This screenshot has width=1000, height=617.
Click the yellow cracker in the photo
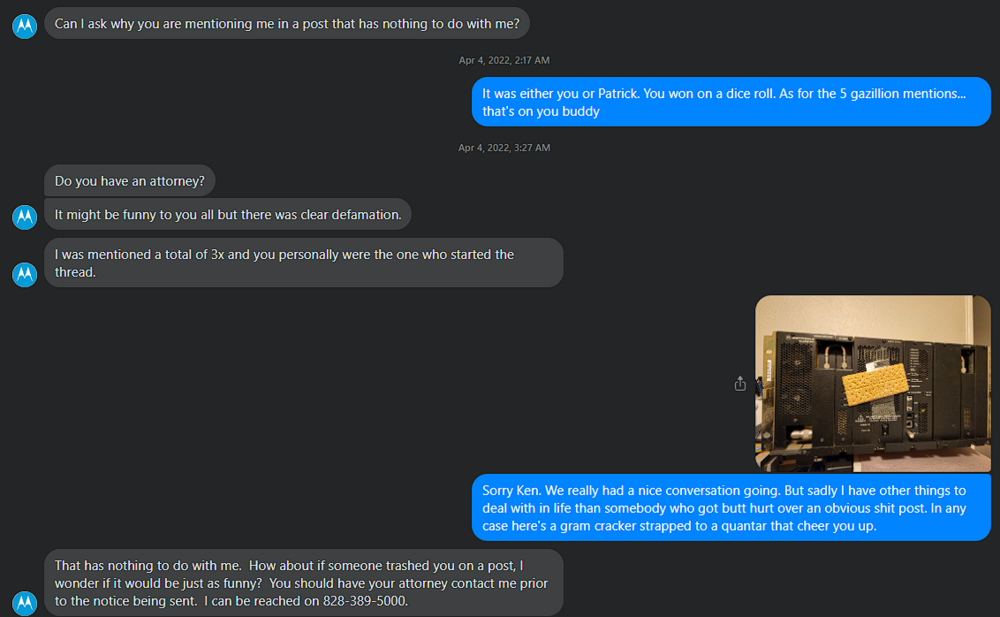pyautogui.click(x=875, y=384)
